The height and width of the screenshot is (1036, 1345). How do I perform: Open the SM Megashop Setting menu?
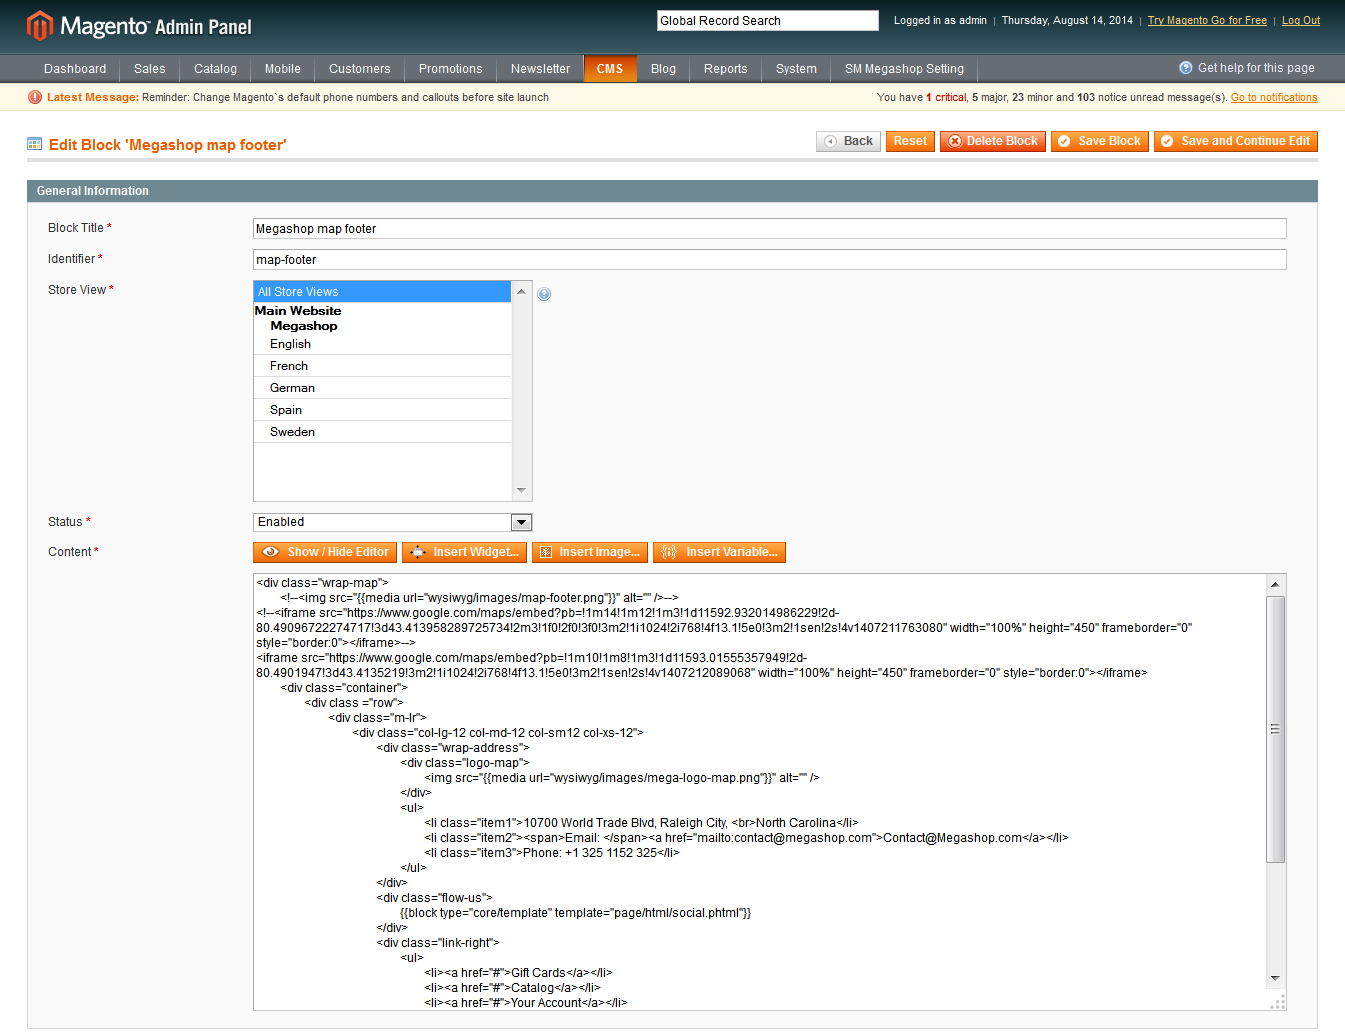(904, 69)
